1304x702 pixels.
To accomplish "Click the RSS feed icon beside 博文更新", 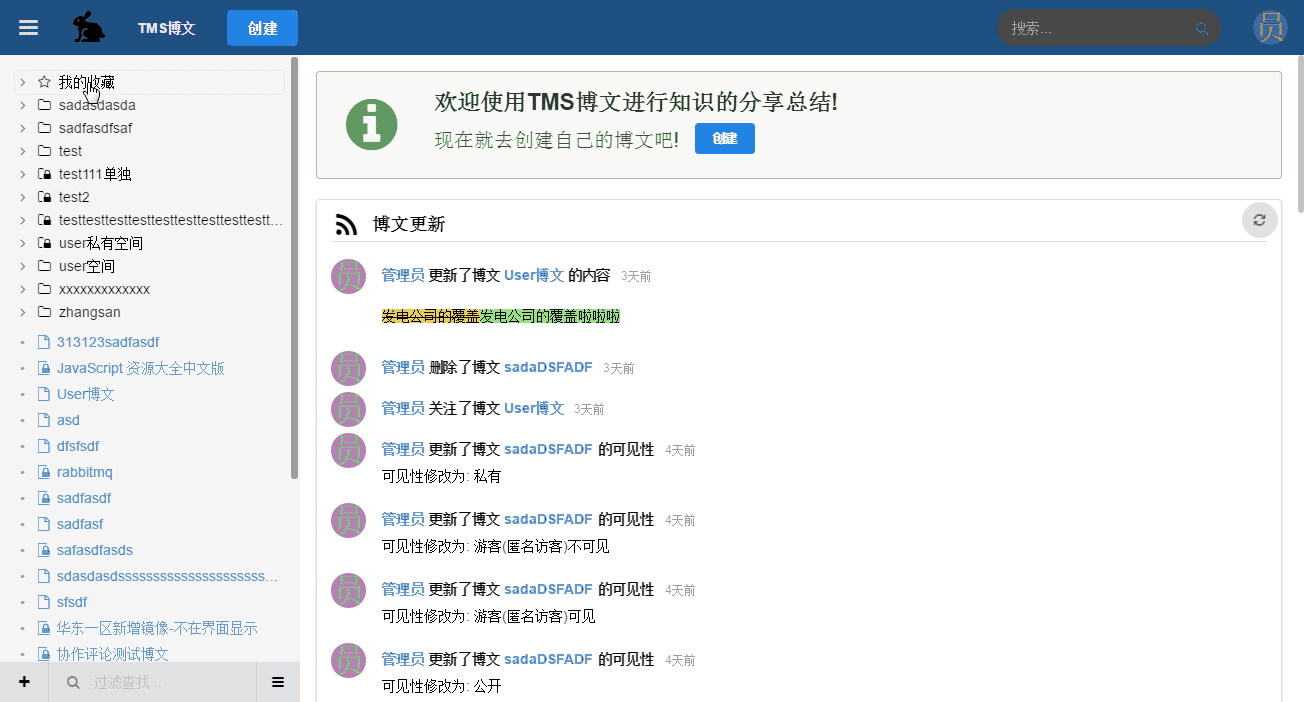I will click(x=346, y=225).
